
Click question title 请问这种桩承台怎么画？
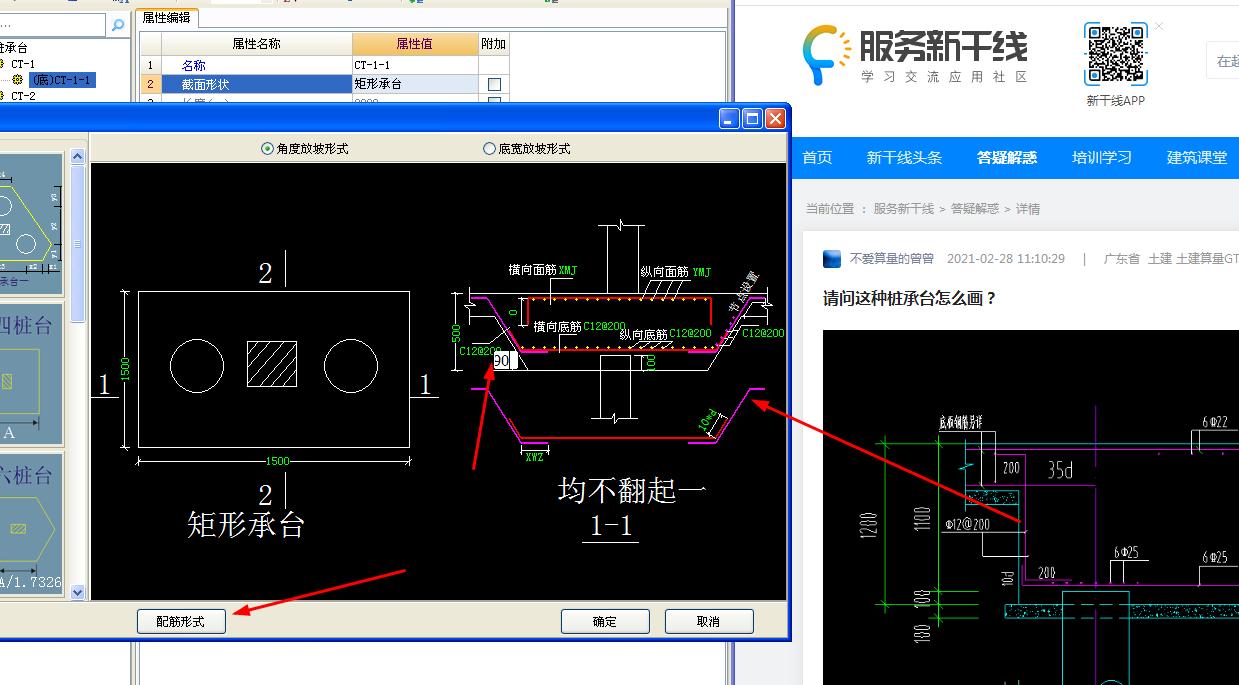click(x=910, y=298)
